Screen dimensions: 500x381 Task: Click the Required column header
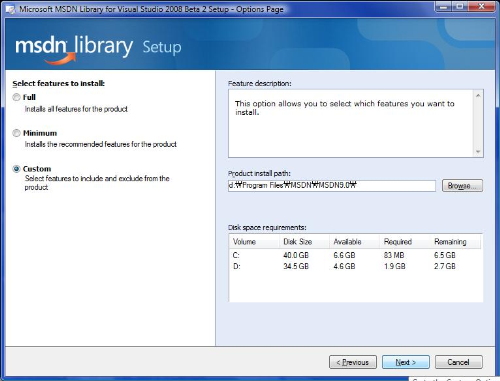pyautogui.click(x=405, y=242)
